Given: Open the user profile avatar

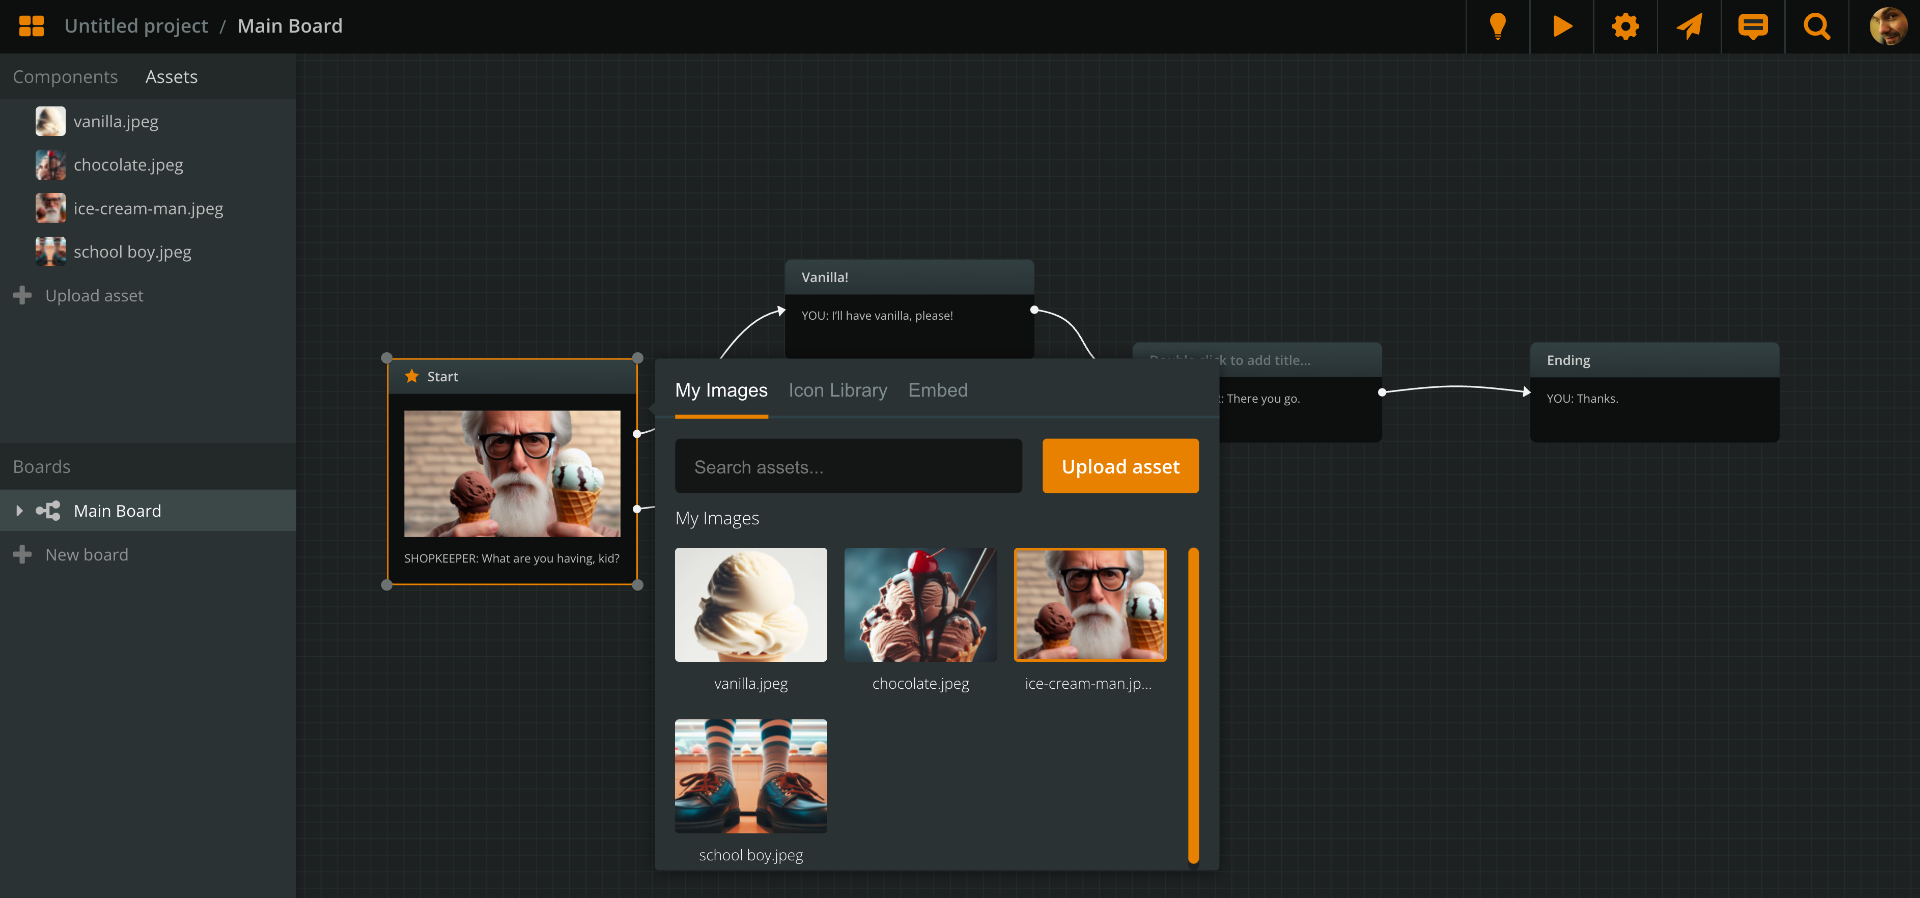Looking at the screenshot, I should coord(1888,26).
